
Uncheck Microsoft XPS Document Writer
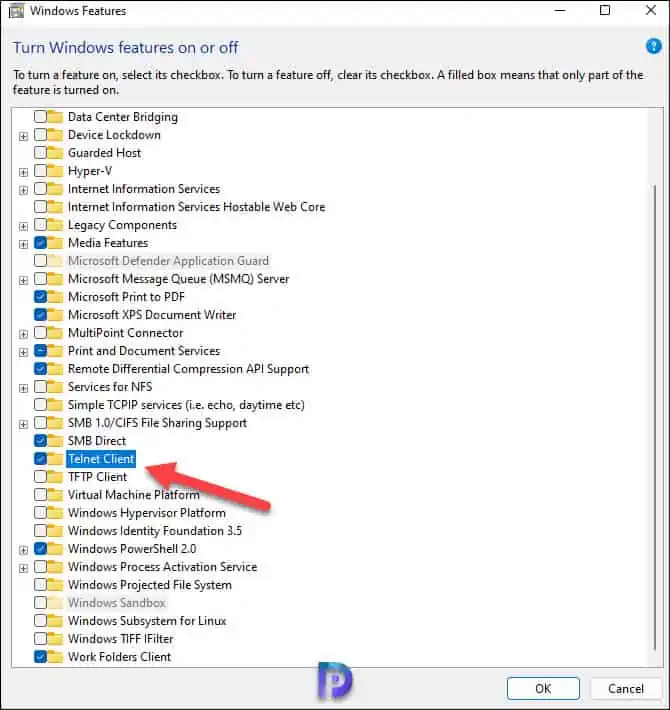(x=40, y=315)
